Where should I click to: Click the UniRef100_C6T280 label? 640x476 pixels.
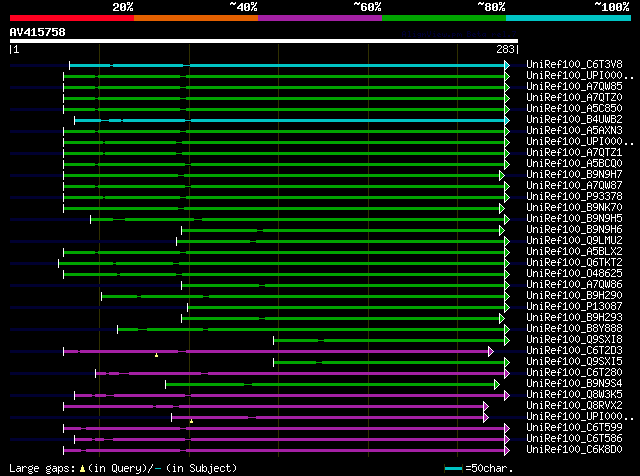pos(574,373)
